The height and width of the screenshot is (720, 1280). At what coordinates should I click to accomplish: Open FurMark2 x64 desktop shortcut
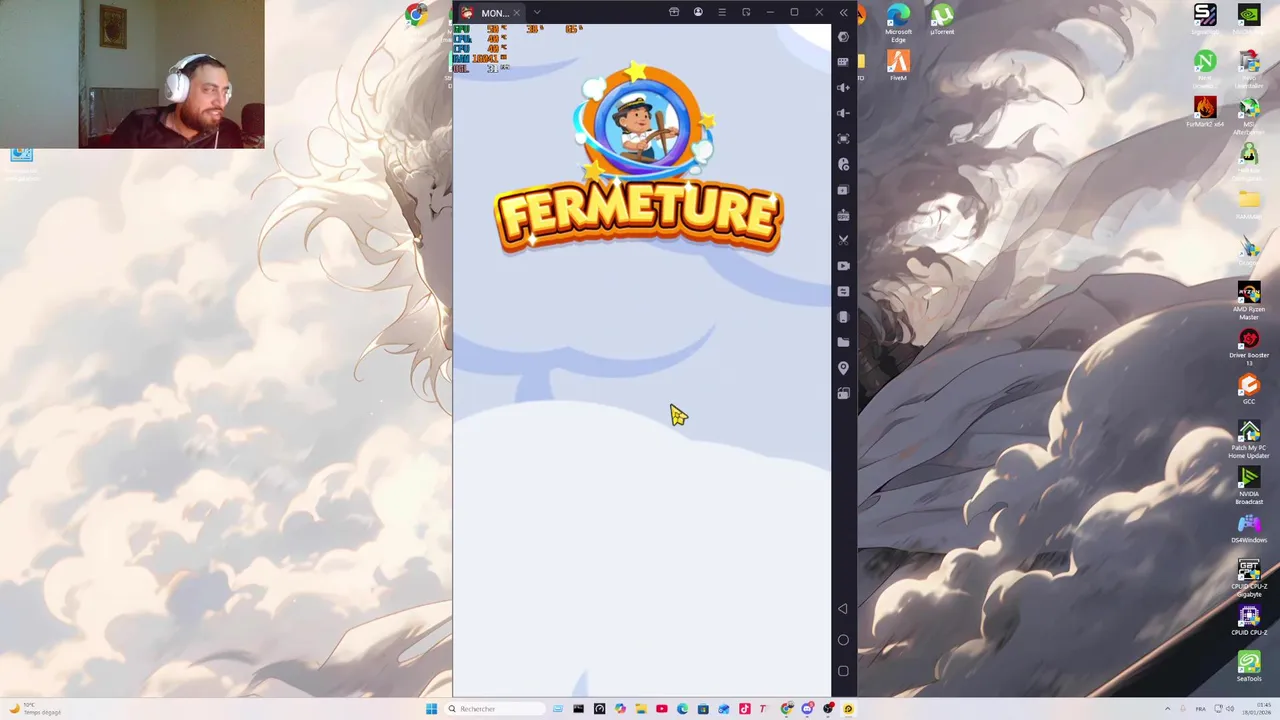[1205, 111]
